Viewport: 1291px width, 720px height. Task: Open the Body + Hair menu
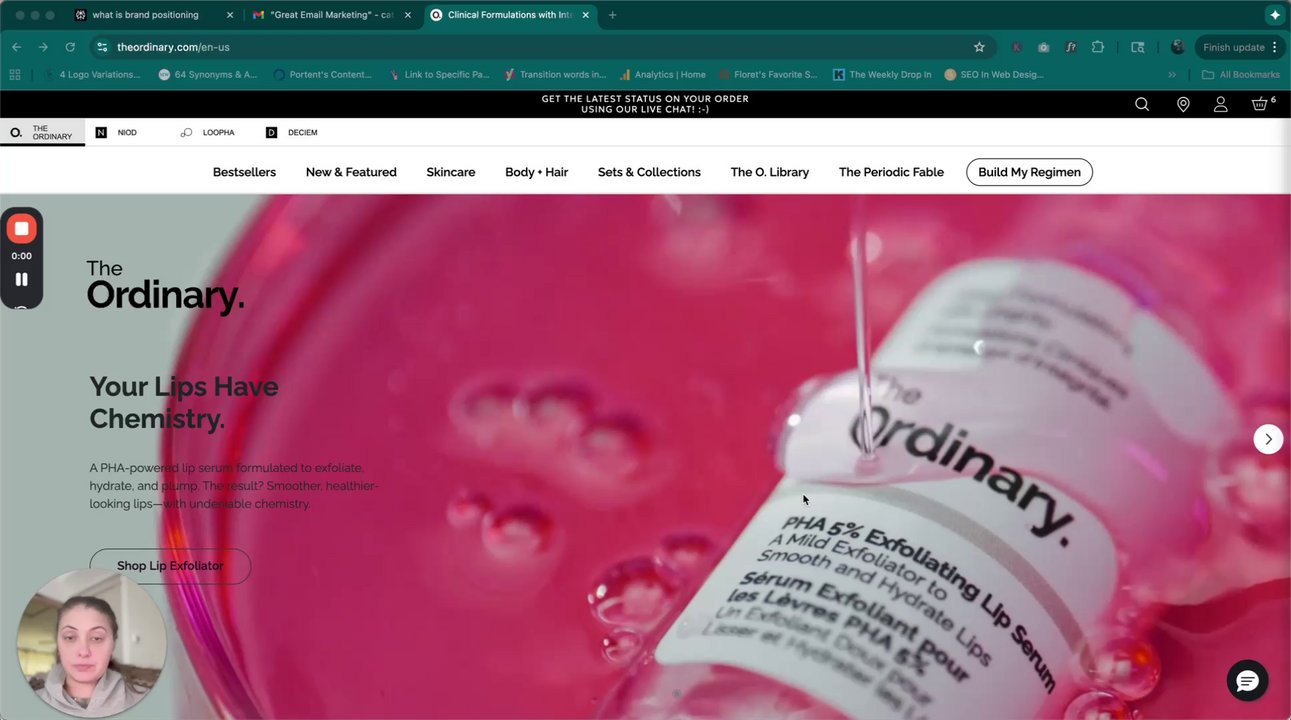pos(536,172)
